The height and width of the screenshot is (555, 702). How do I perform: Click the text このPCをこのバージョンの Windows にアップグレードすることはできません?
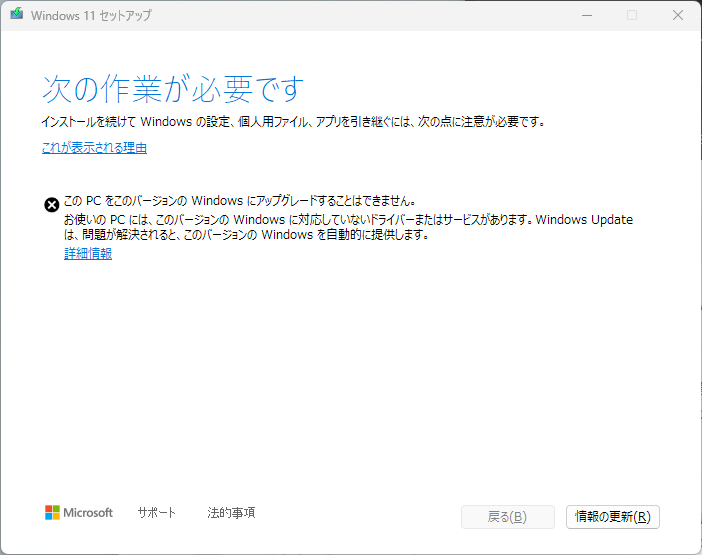click(240, 201)
